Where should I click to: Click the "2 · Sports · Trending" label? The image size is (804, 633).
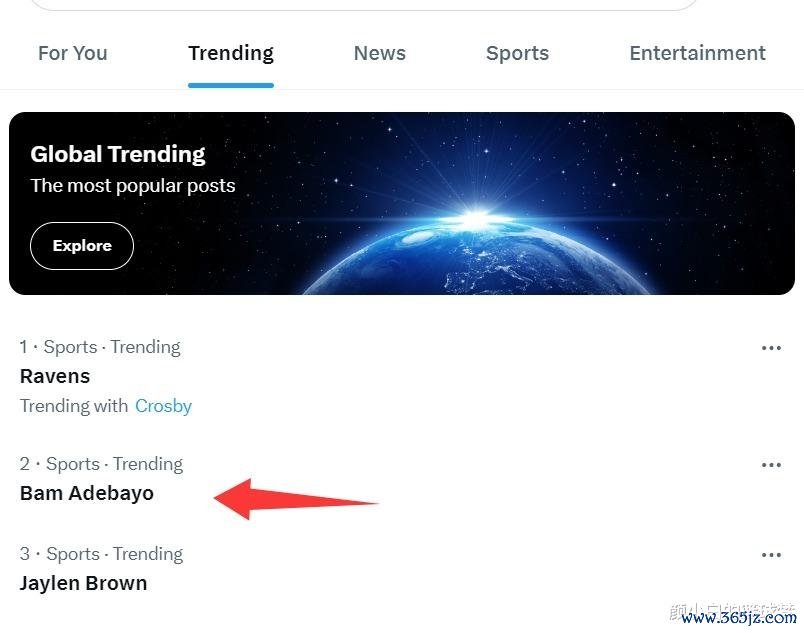click(101, 464)
